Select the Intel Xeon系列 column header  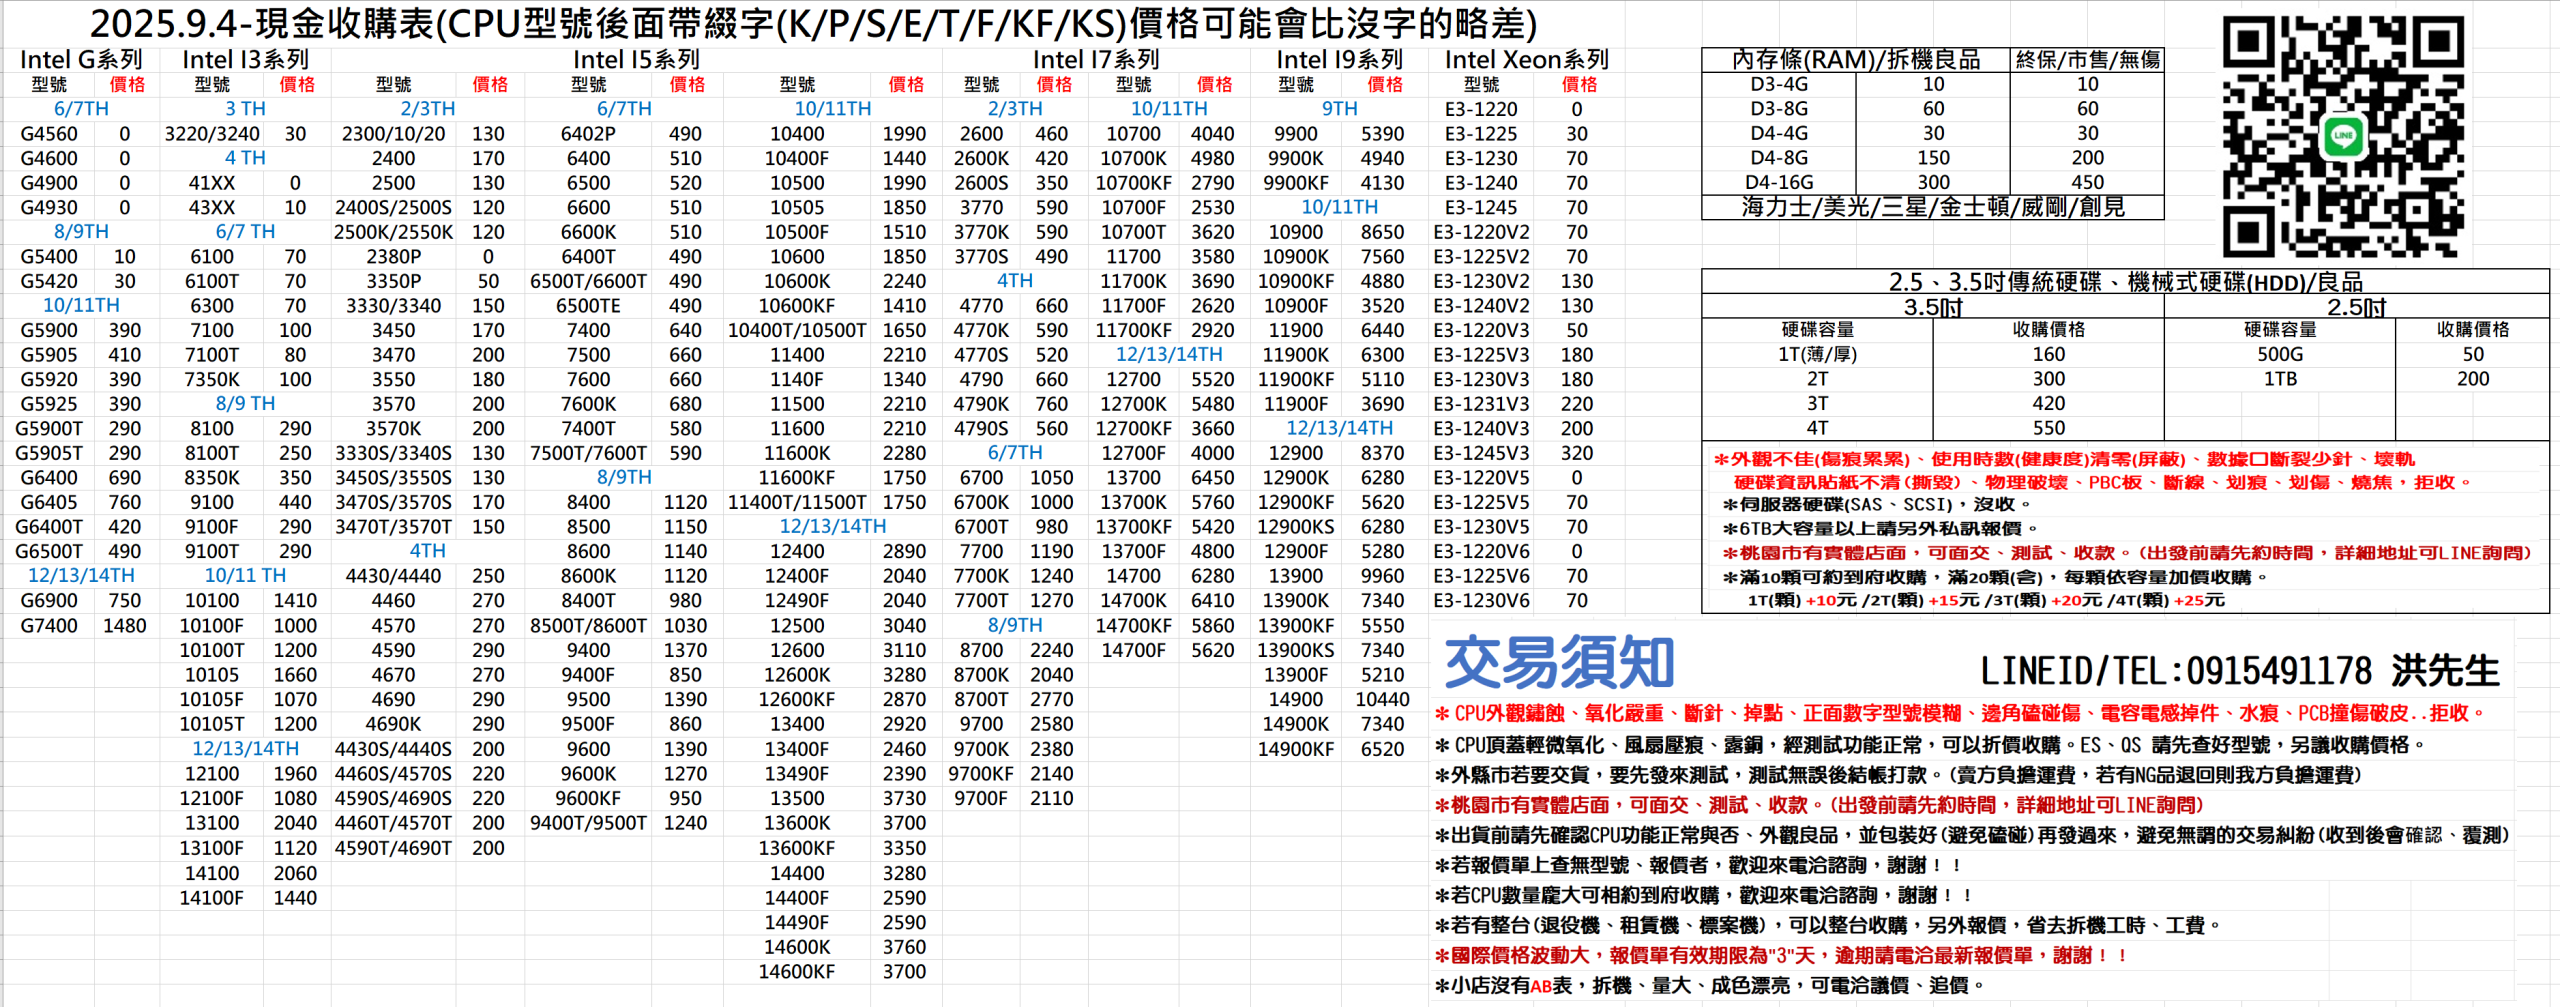(x=1526, y=60)
